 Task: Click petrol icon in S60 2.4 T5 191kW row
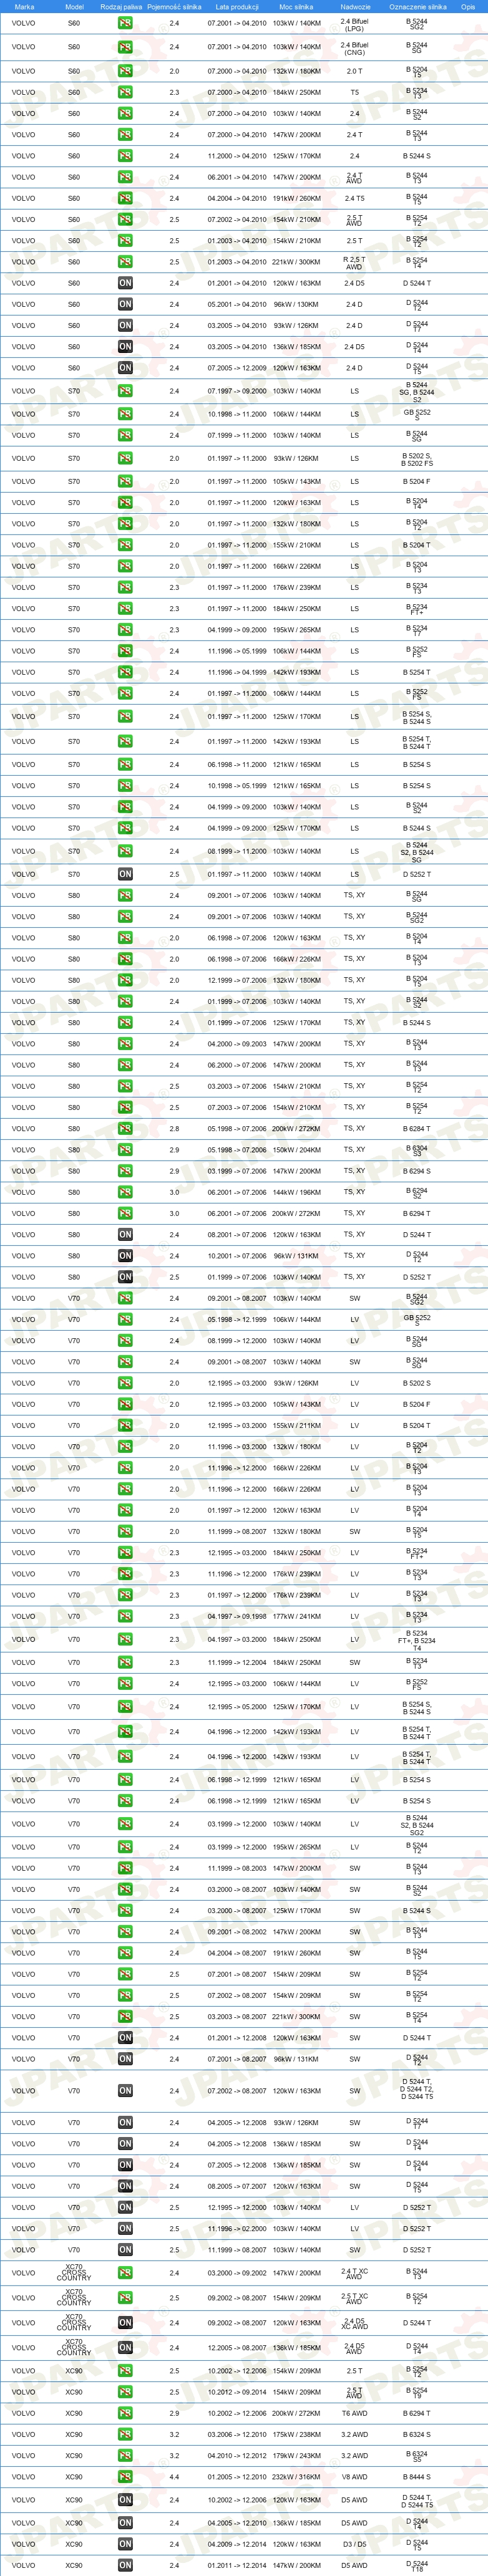point(125,198)
